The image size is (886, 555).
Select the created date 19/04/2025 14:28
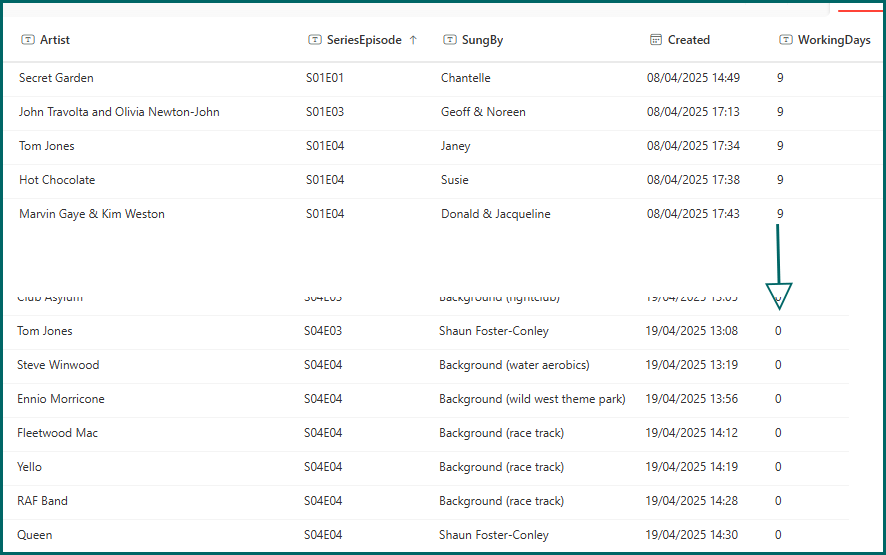click(x=692, y=501)
